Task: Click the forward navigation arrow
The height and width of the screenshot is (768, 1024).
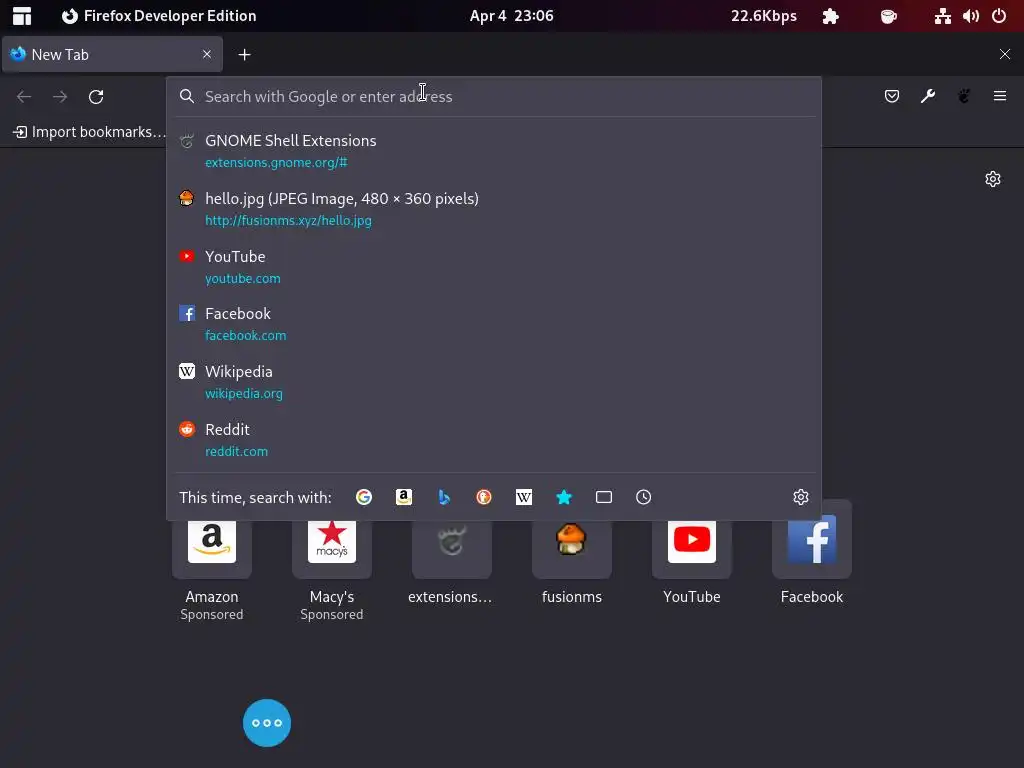Action: 60,97
